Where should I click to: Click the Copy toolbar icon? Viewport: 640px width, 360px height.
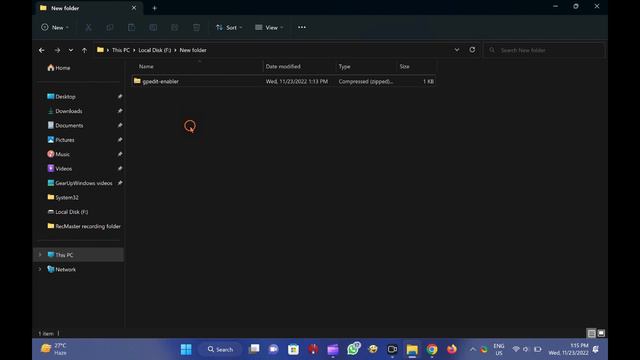click(x=110, y=27)
